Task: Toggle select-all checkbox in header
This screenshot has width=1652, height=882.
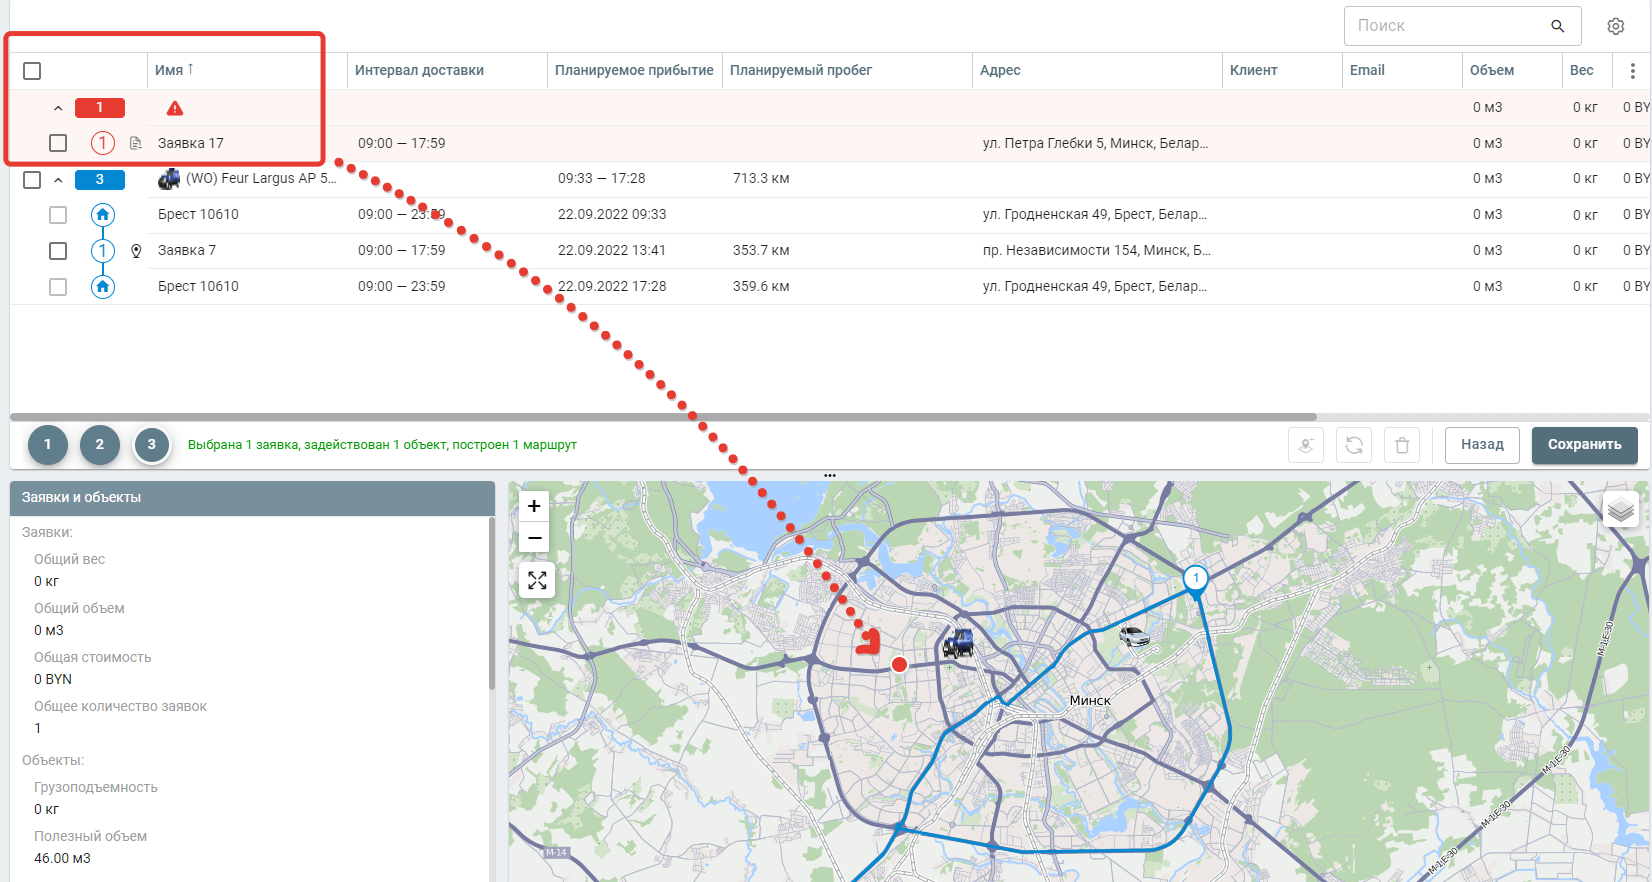Action: coord(32,71)
